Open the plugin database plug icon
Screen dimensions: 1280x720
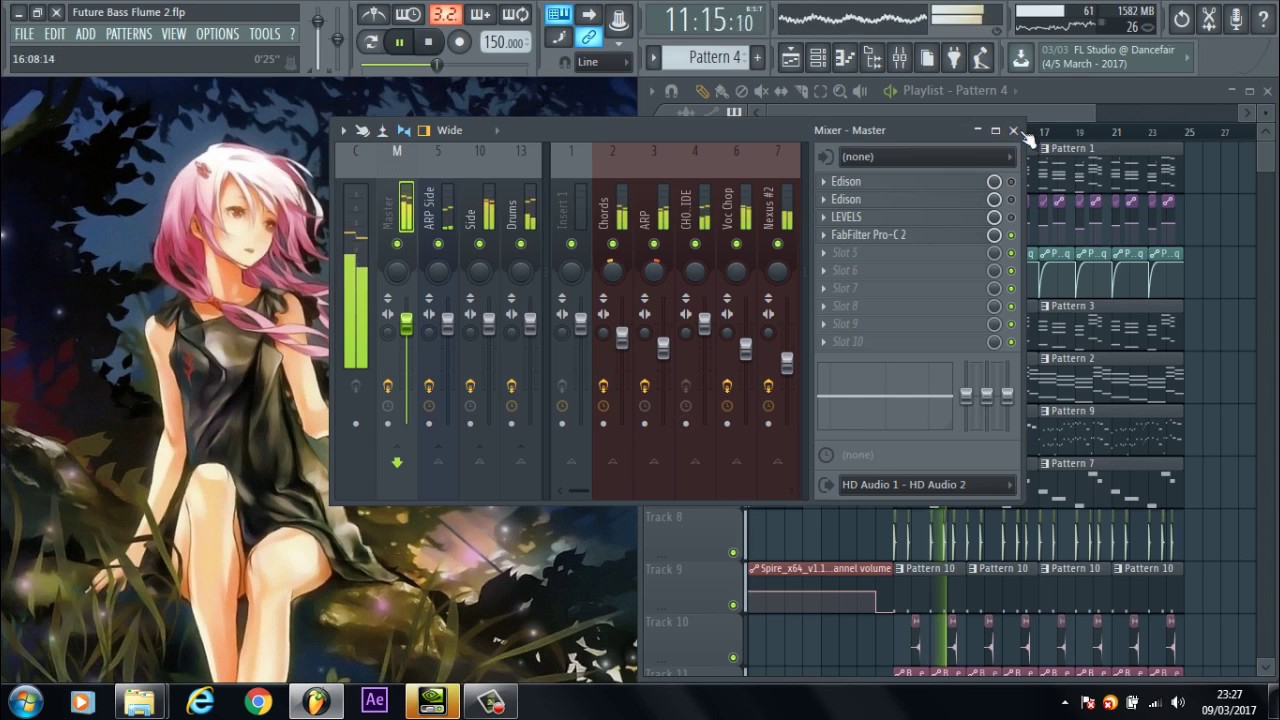954,58
